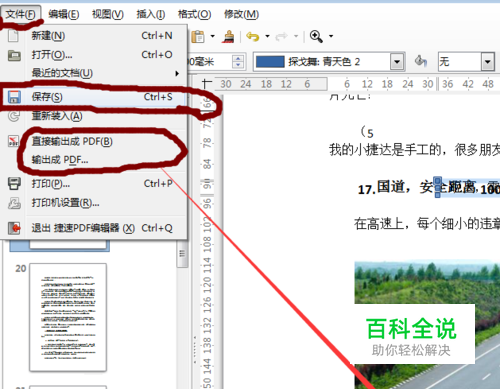
Task: Click the highway landscape photo
Action: tap(427, 325)
